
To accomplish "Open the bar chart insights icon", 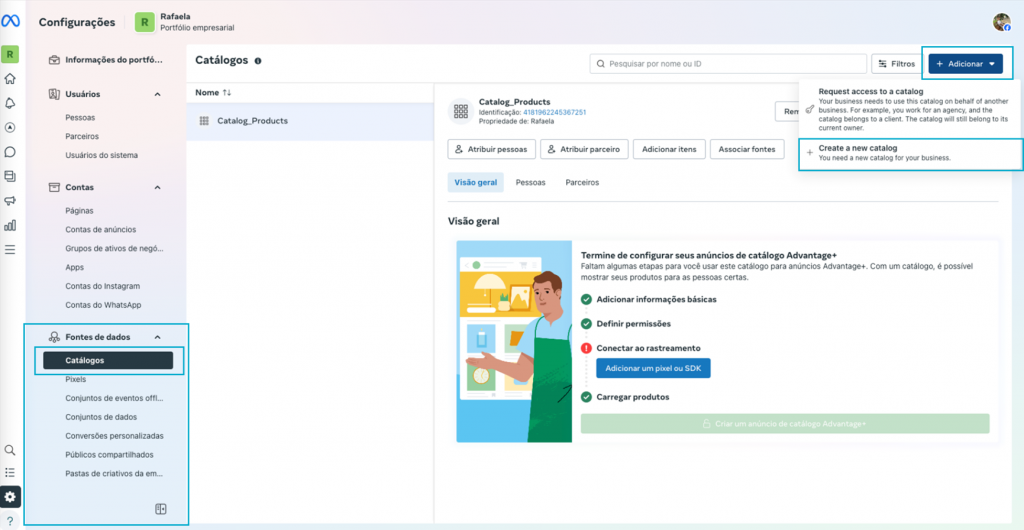I will point(10,225).
